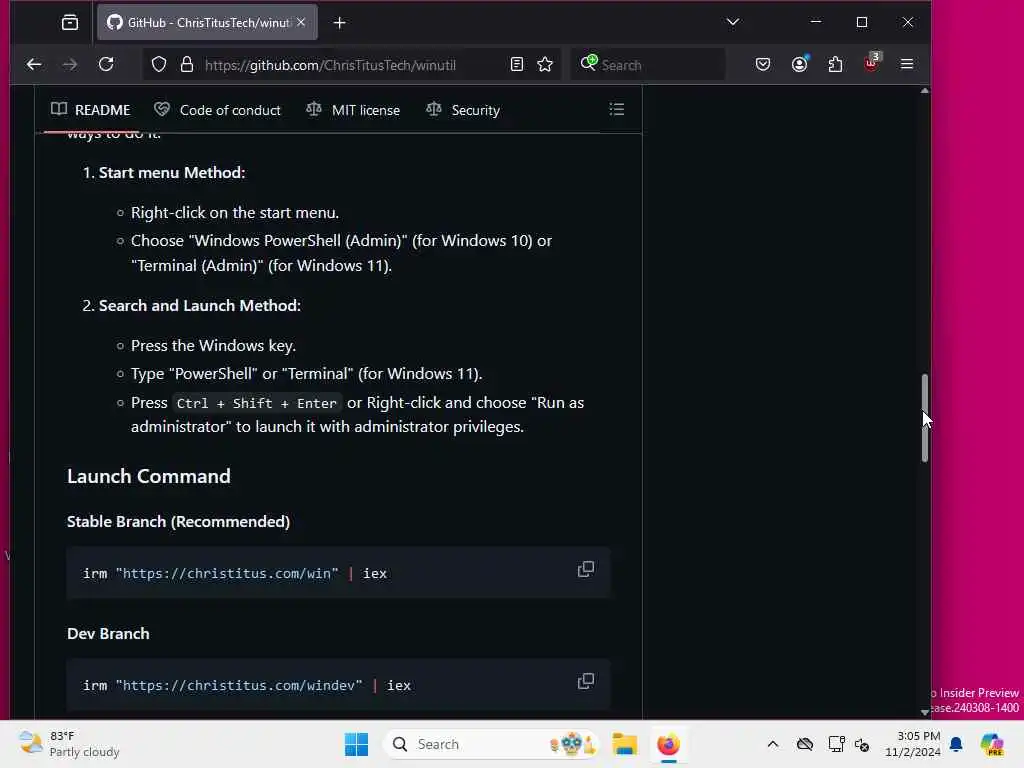This screenshot has width=1024, height=768.
Task: Click the christitus.com/win command text
Action: tap(235, 573)
